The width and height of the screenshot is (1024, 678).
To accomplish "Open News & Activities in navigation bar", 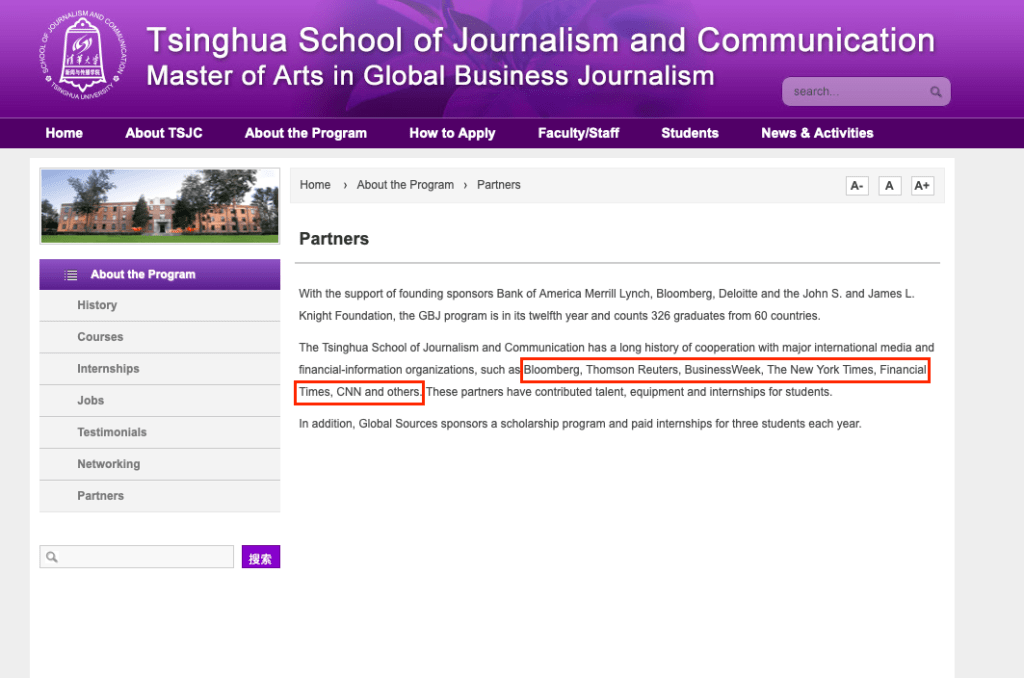I will tap(817, 133).
